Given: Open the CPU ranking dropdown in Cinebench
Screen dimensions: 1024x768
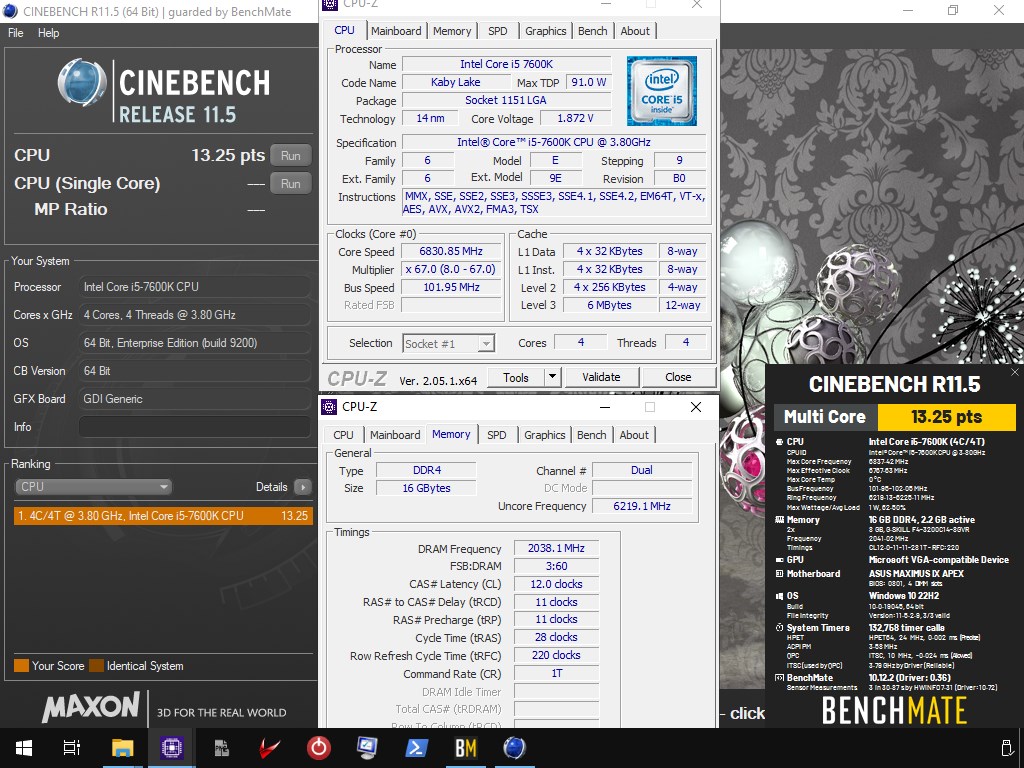Looking at the screenshot, I should (x=93, y=487).
